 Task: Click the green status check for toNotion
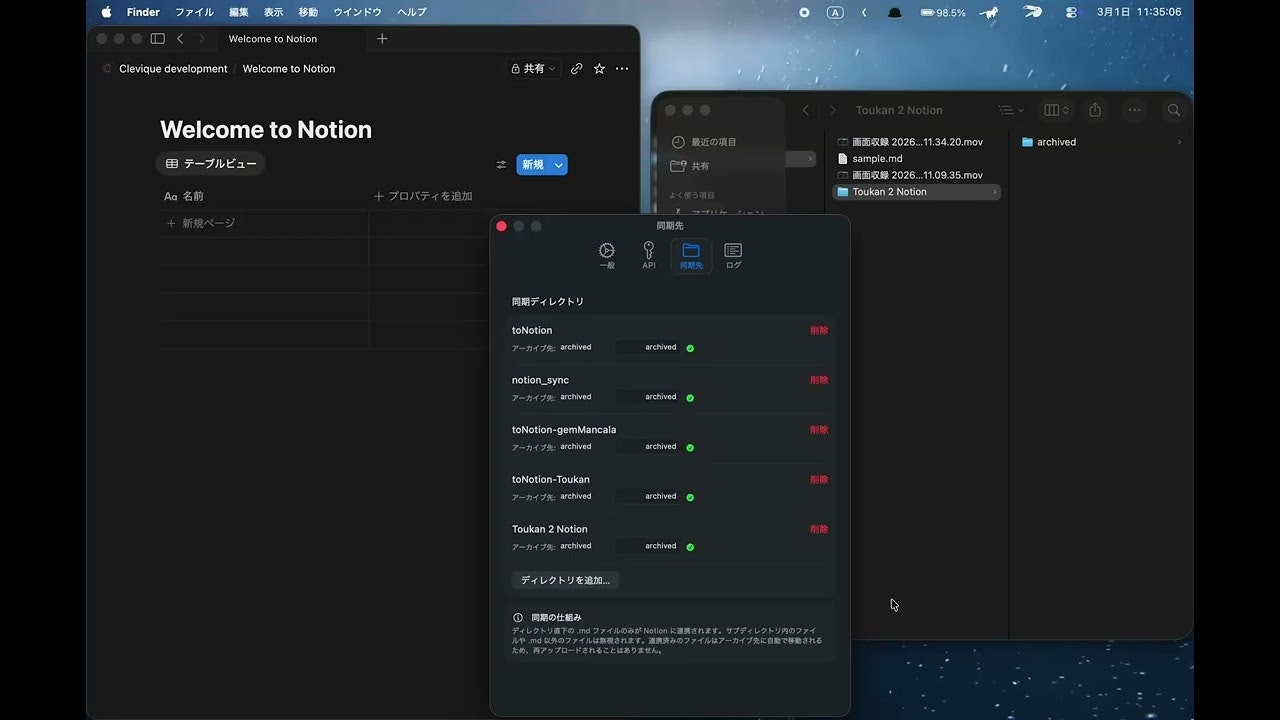[690, 348]
